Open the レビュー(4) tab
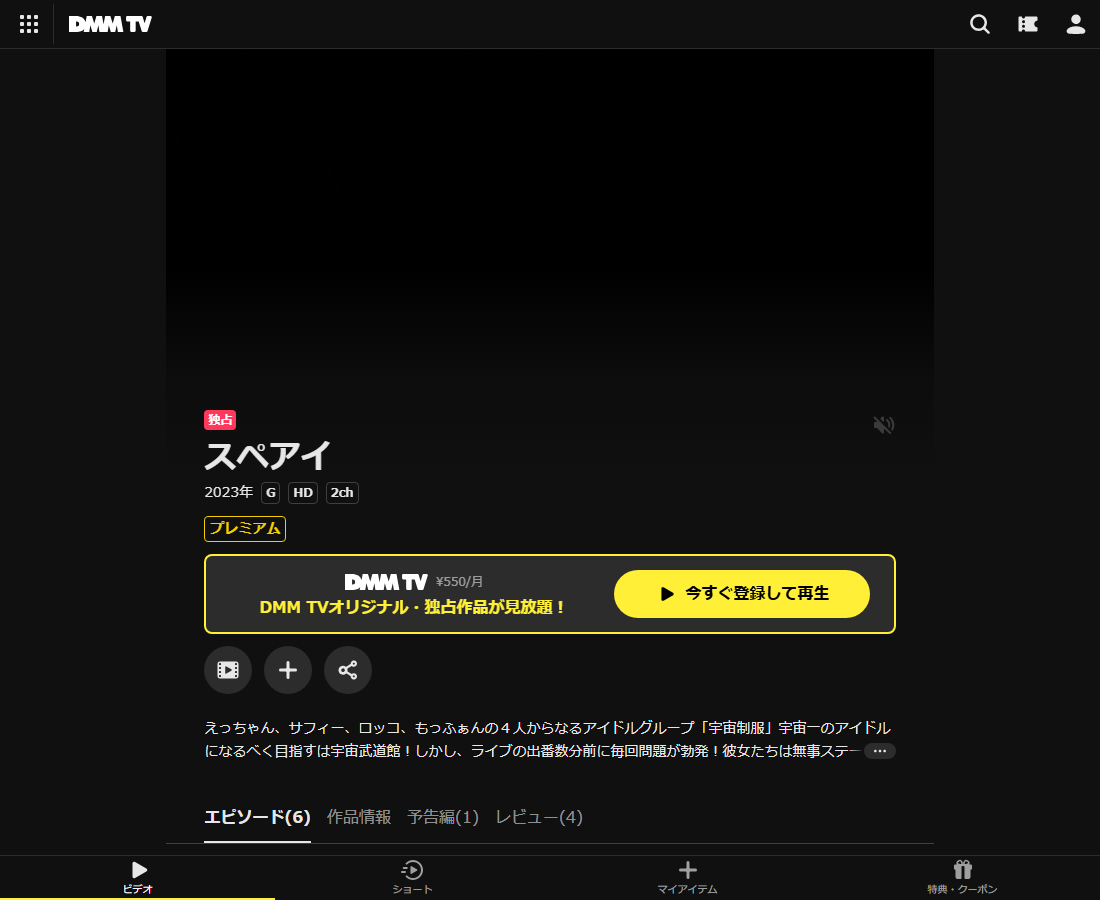The width and height of the screenshot is (1100, 900). click(x=539, y=817)
